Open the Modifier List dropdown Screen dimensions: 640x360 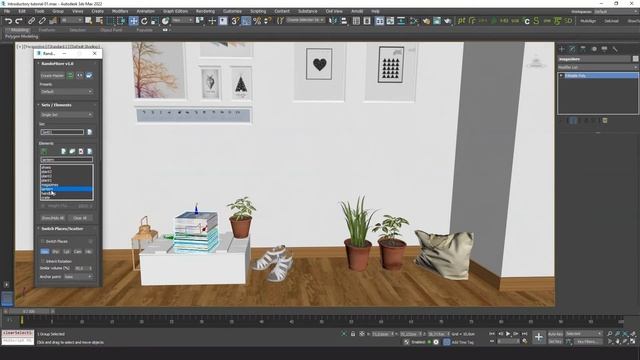598,67
